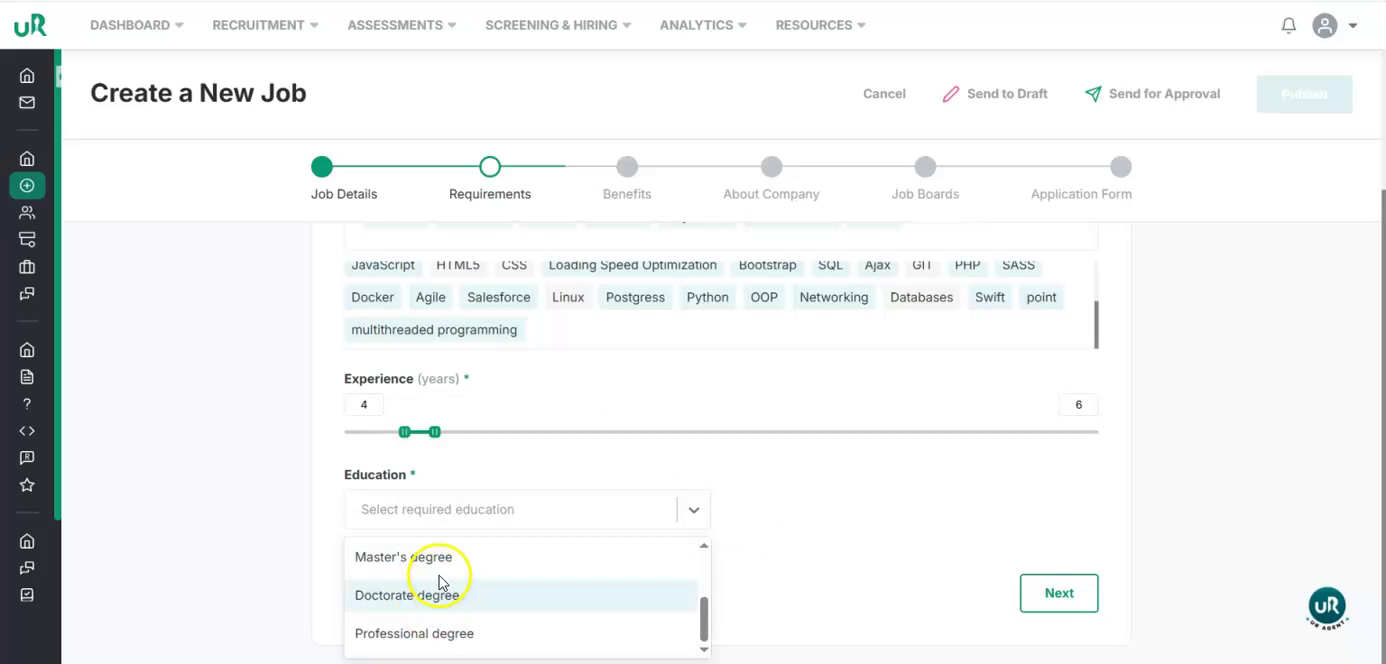
Task: Expand the Education dropdown arrow
Action: click(x=693, y=510)
